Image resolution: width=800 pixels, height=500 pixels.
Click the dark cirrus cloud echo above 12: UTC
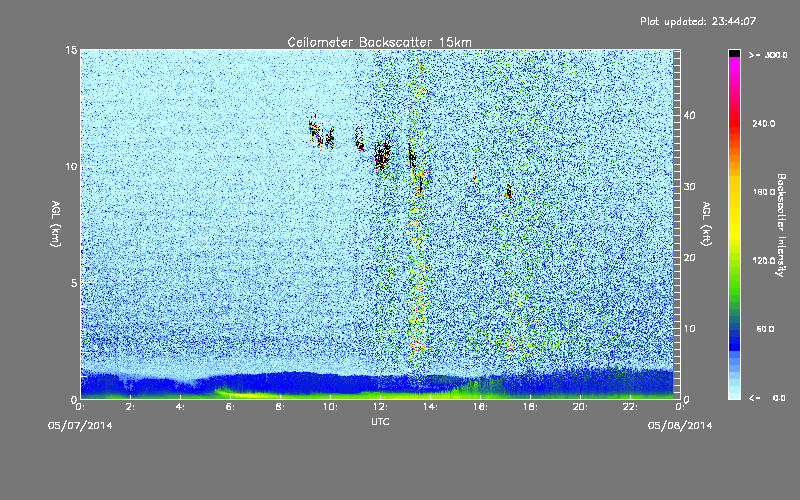(382, 153)
